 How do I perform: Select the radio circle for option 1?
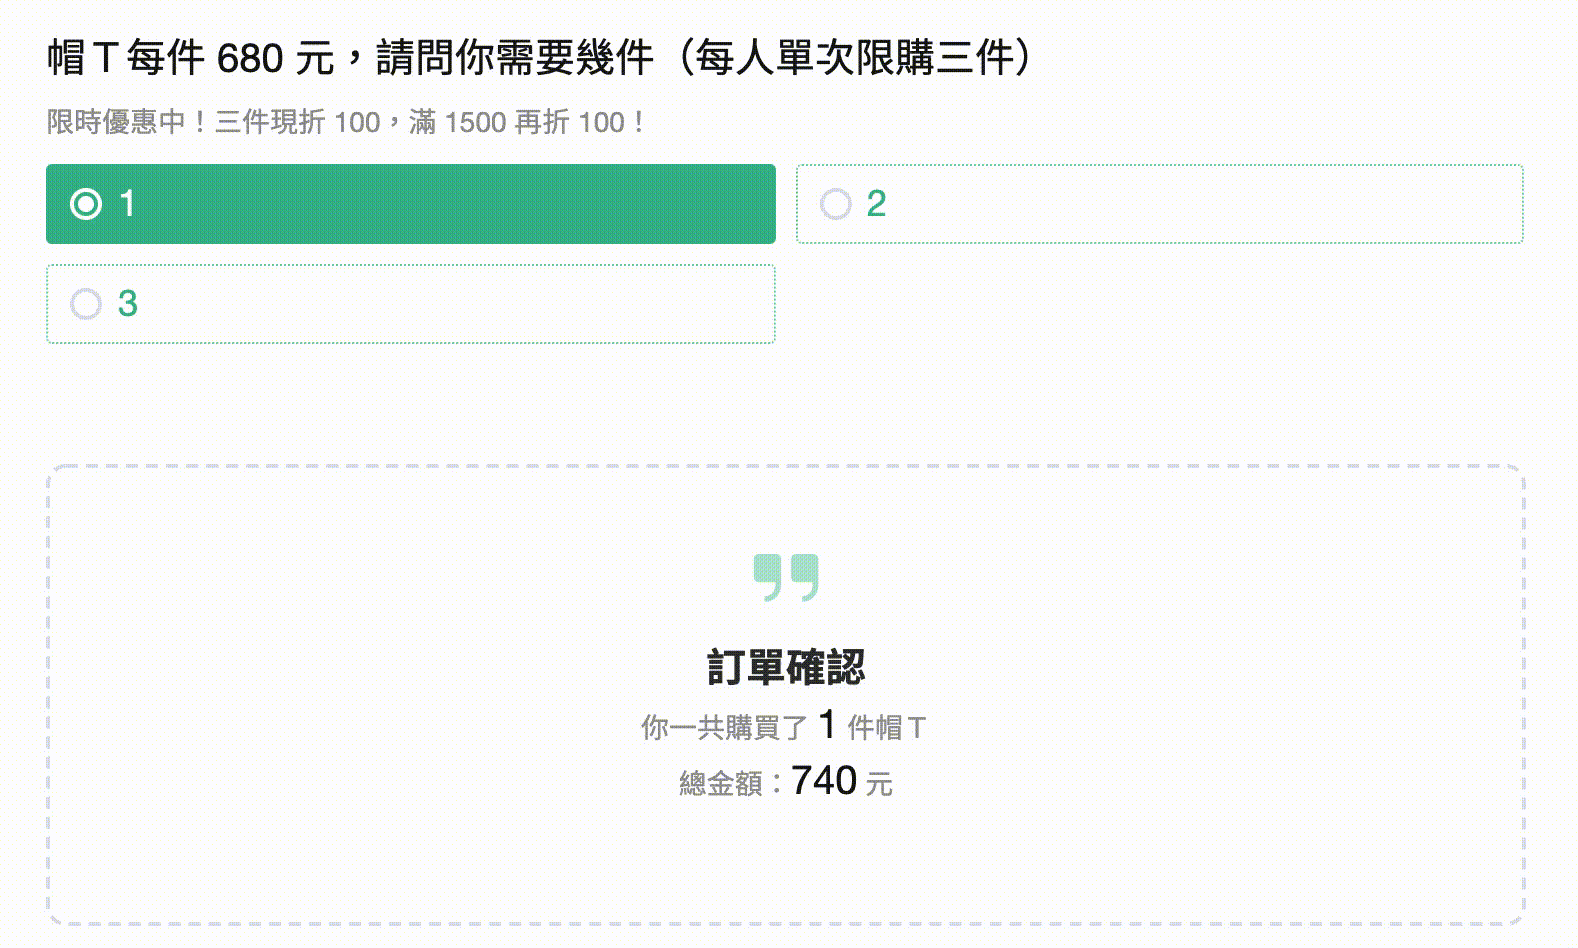86,204
